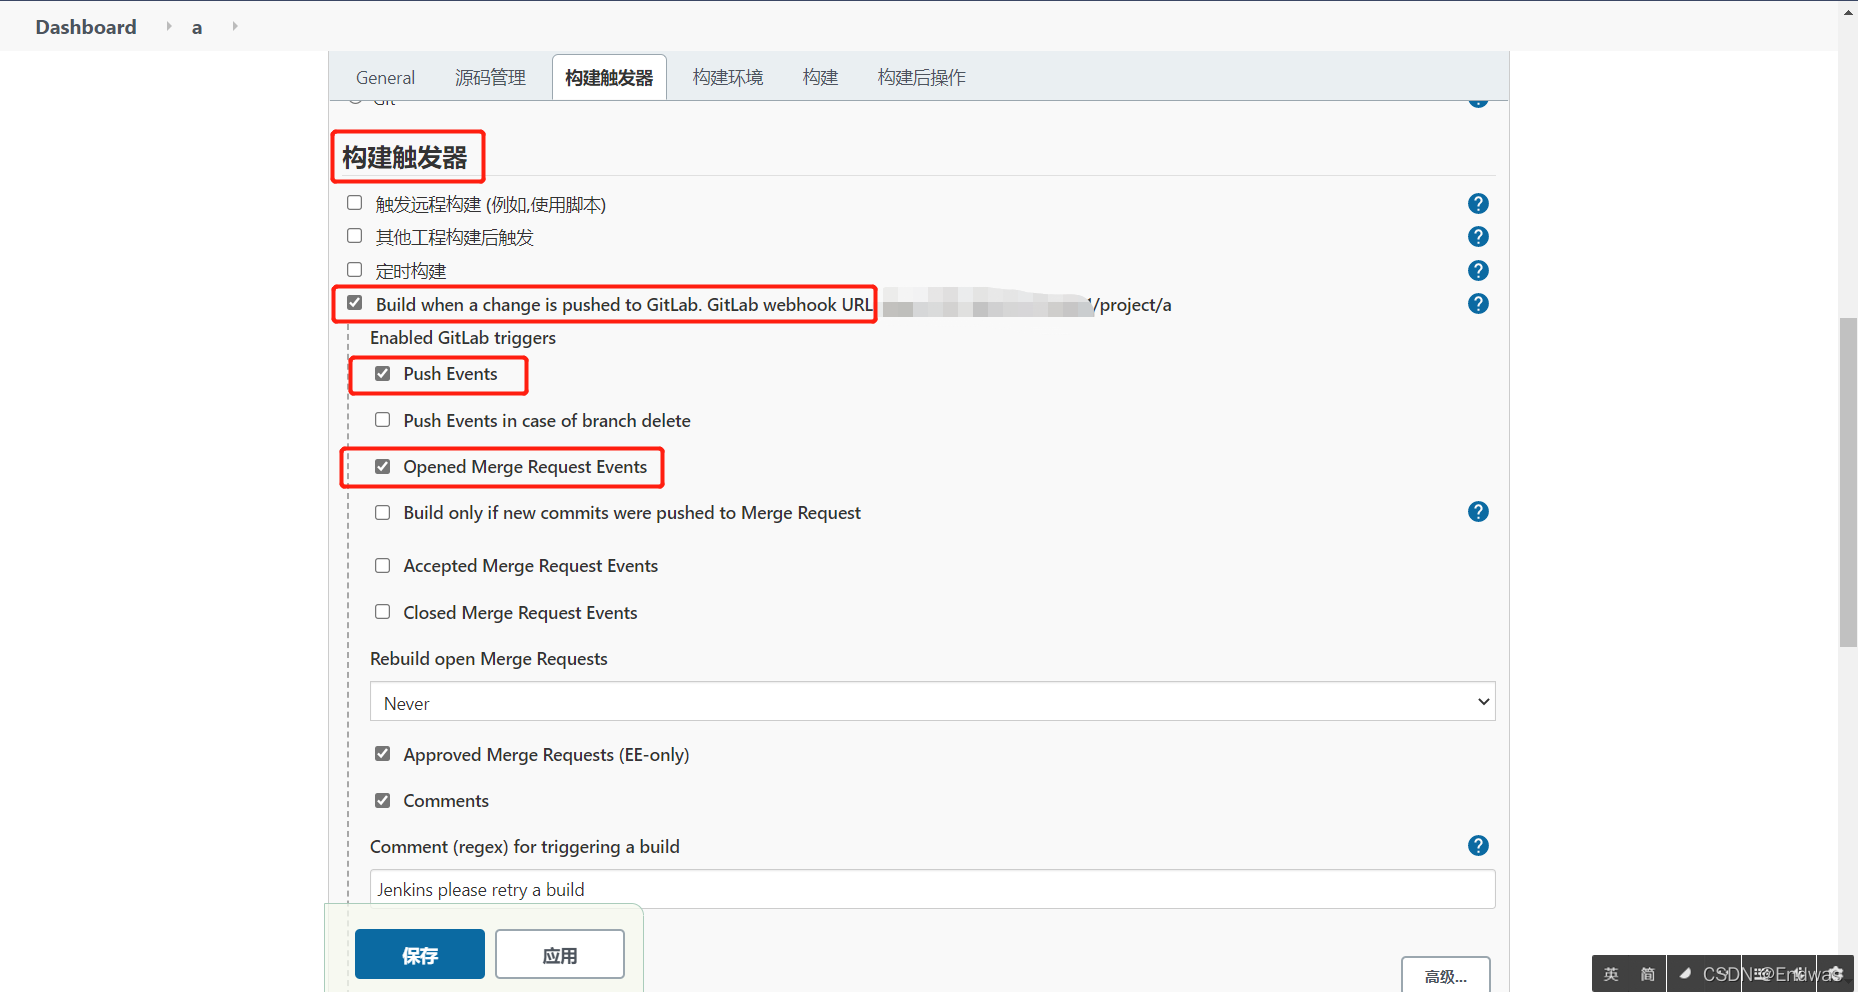Image resolution: width=1858 pixels, height=992 pixels.
Task: Select the 构建触发器 tab
Action: pos(609,78)
